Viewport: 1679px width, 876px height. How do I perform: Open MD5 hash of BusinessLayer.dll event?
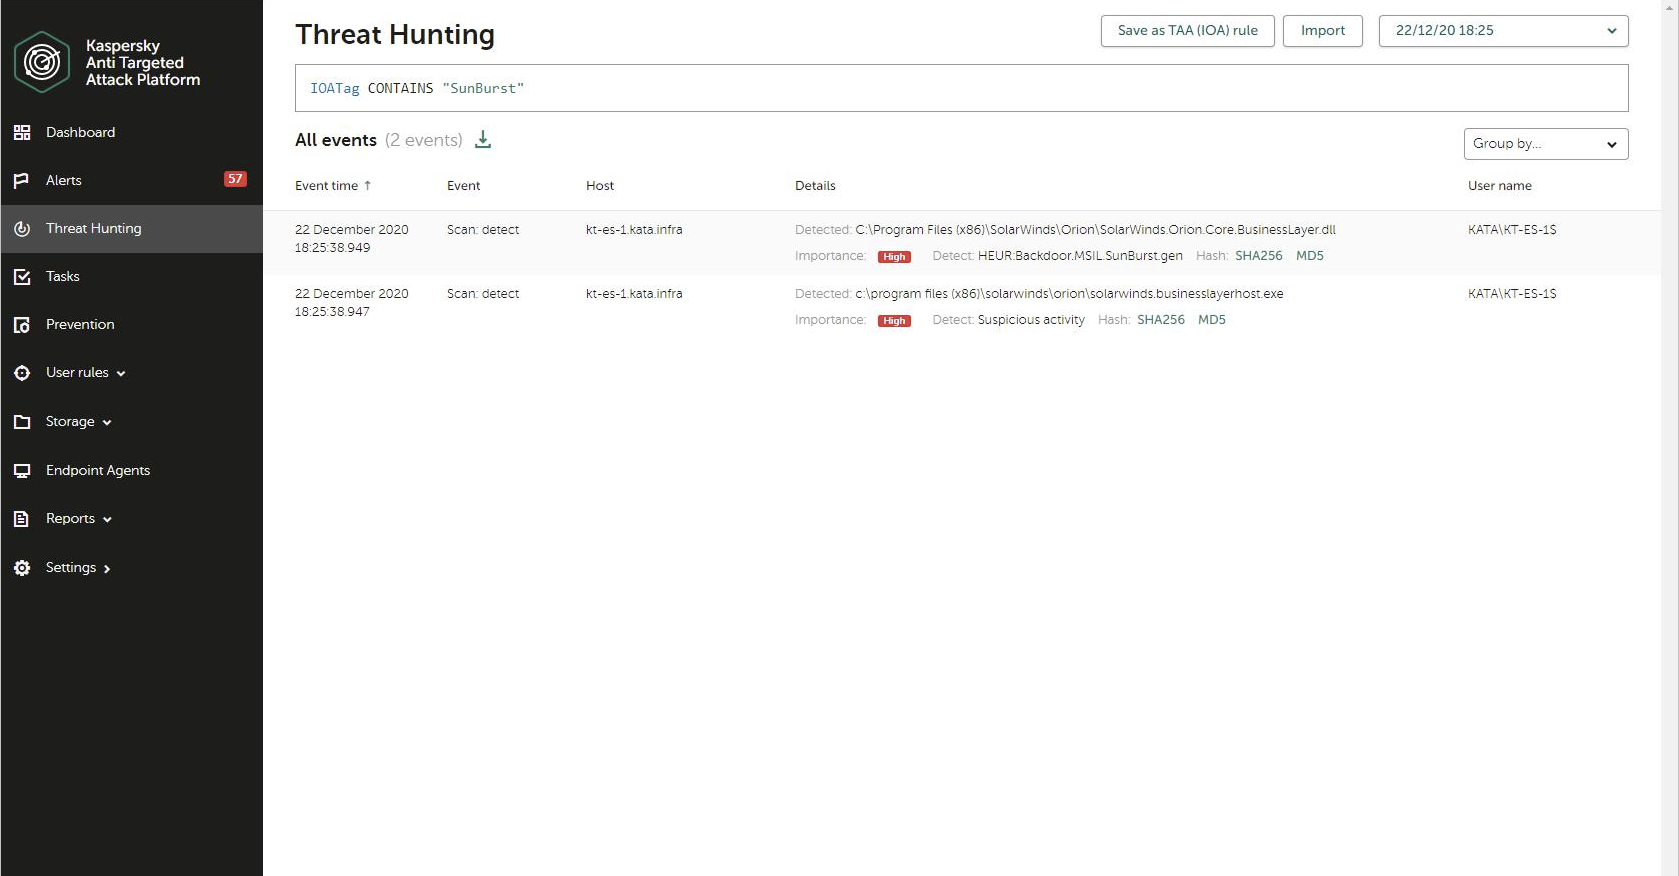pos(1310,256)
